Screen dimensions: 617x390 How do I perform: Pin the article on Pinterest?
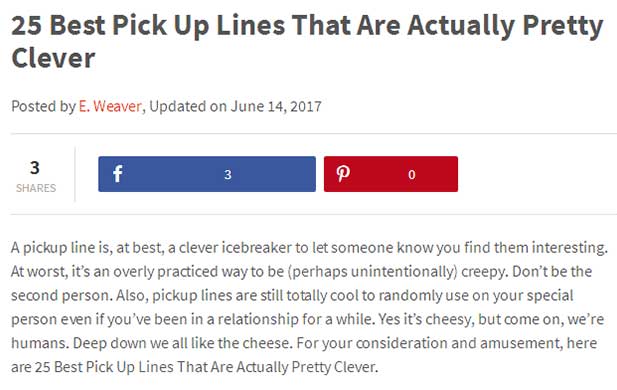point(391,174)
